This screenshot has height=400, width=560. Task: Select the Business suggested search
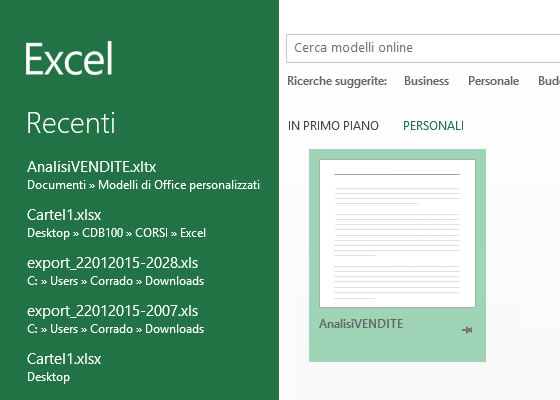[426, 81]
